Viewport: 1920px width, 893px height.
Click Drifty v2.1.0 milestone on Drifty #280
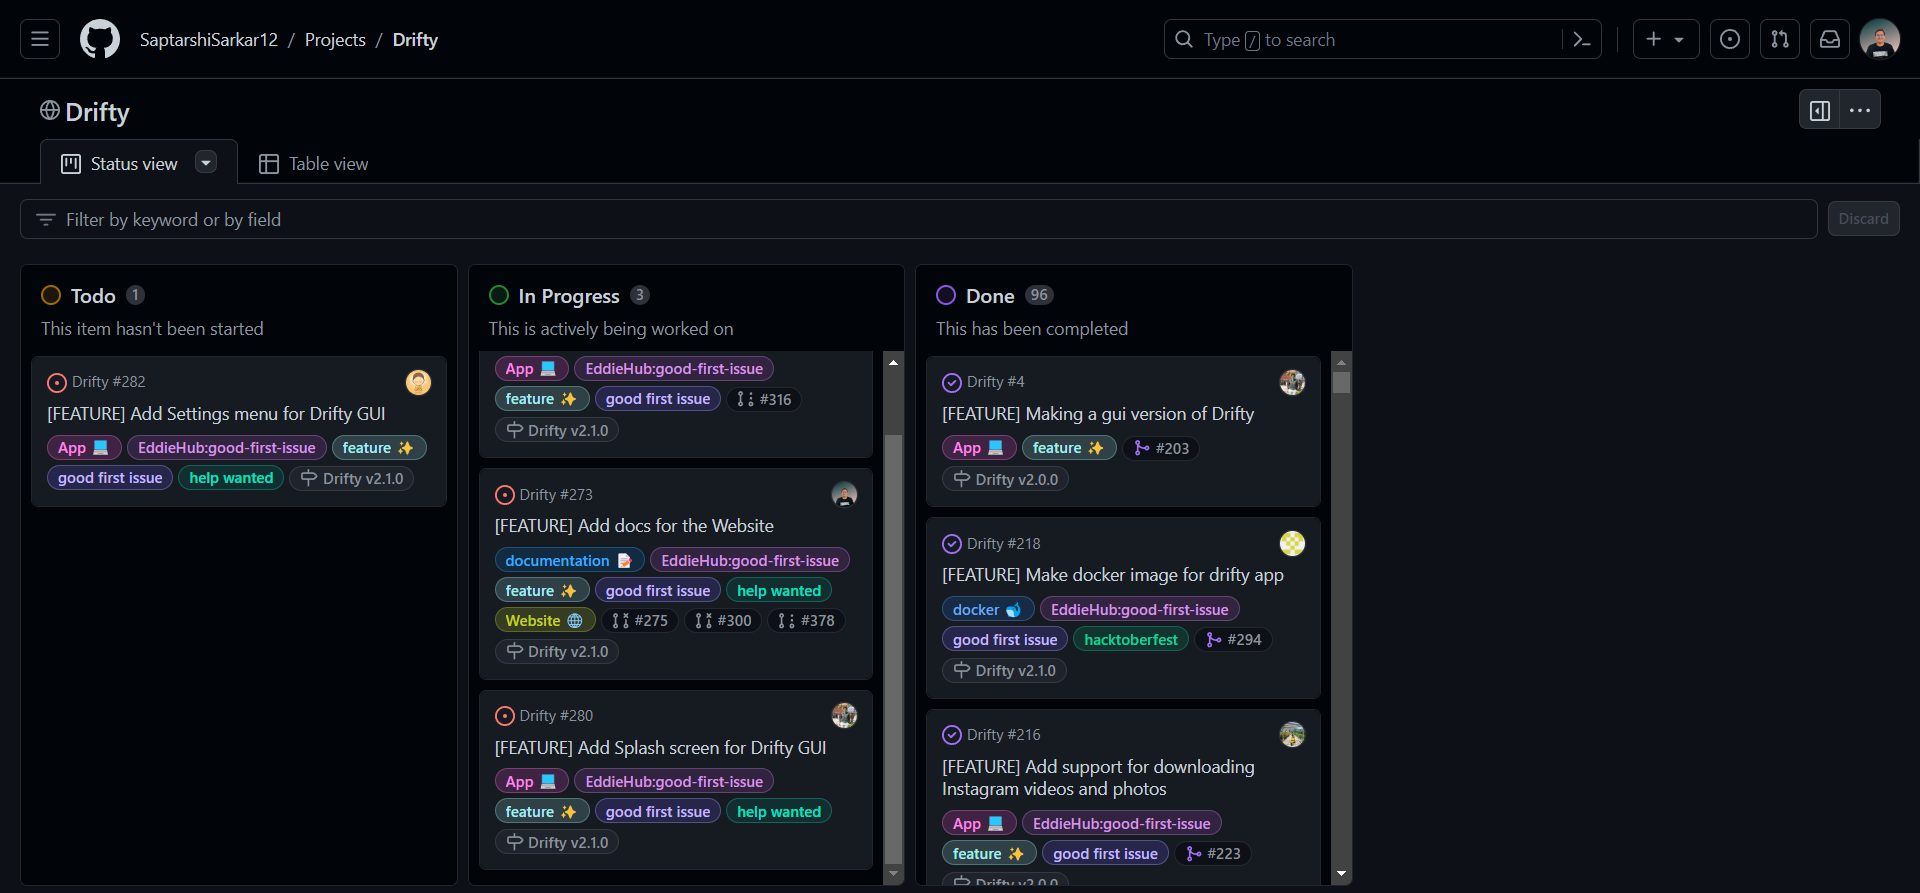pyautogui.click(x=557, y=842)
